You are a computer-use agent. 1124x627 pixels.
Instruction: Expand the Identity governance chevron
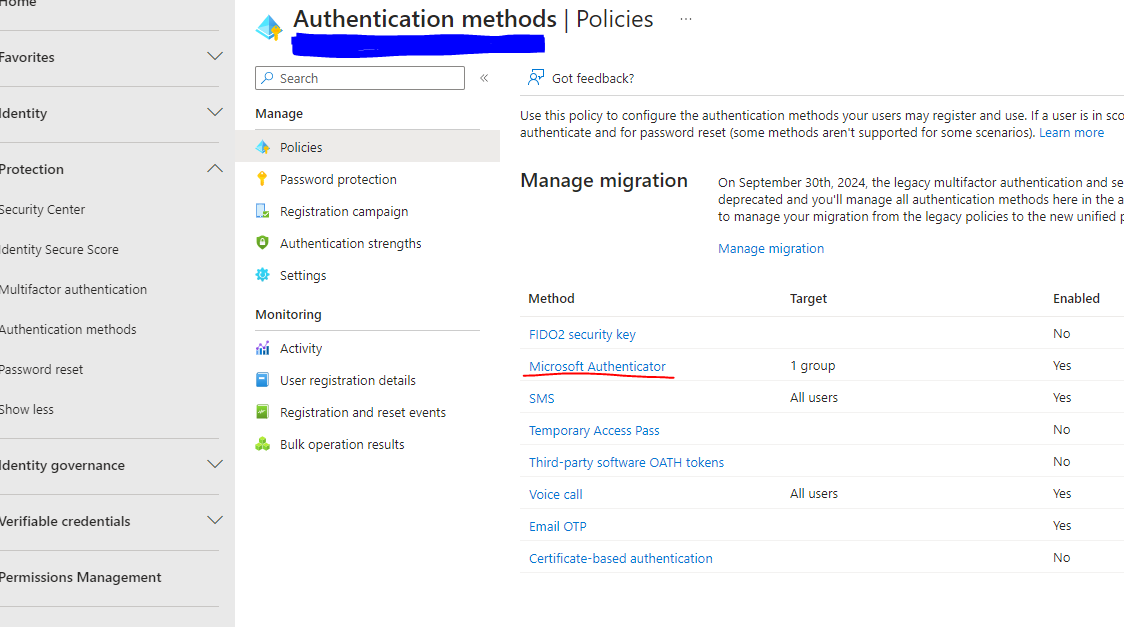coord(214,464)
